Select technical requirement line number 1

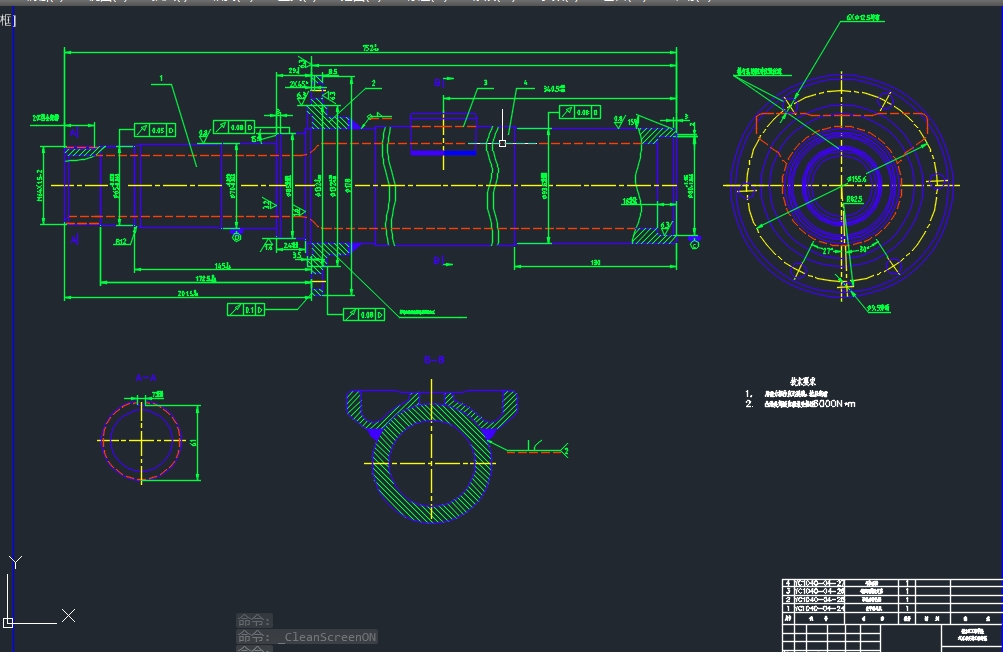pos(786,394)
